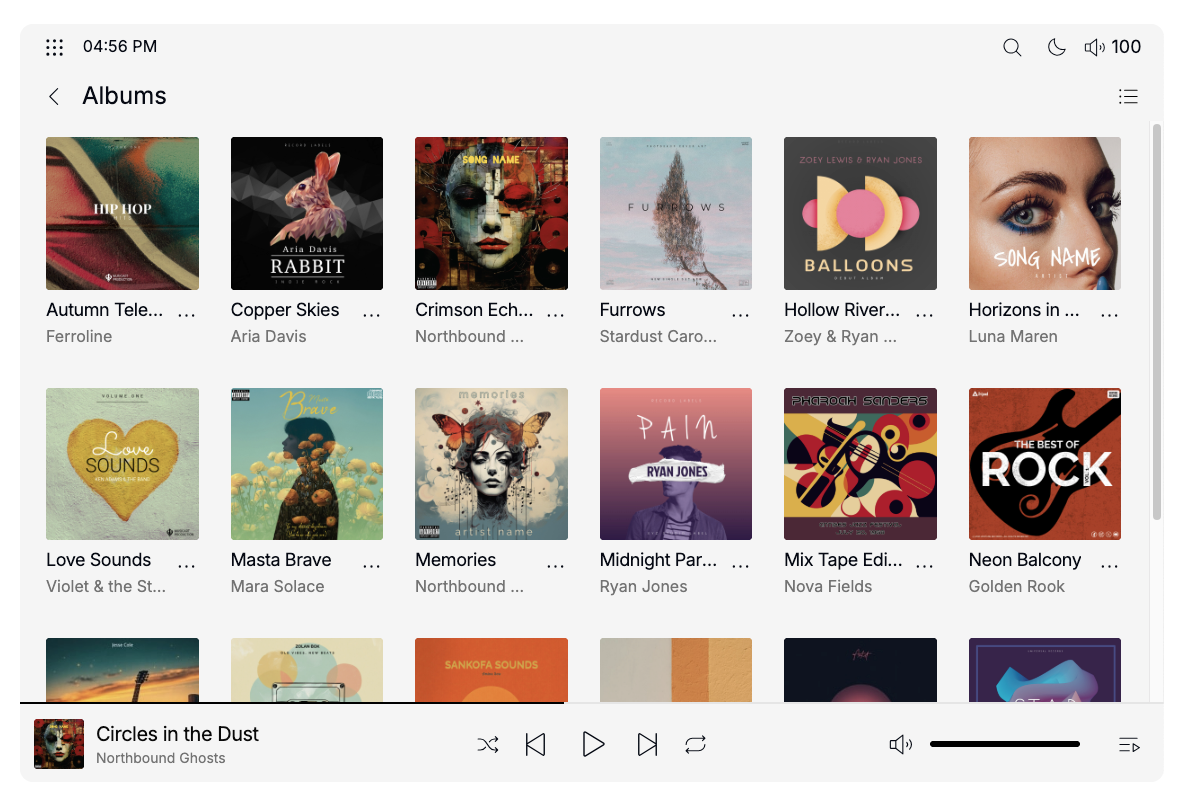Open the play queue icon

click(x=1129, y=744)
